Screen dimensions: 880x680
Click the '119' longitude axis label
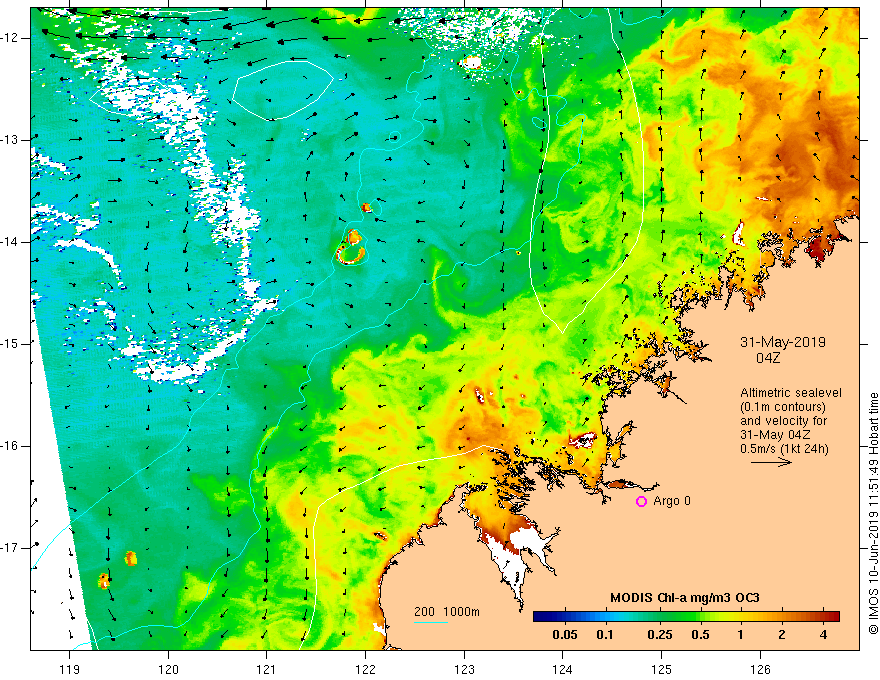(x=70, y=669)
